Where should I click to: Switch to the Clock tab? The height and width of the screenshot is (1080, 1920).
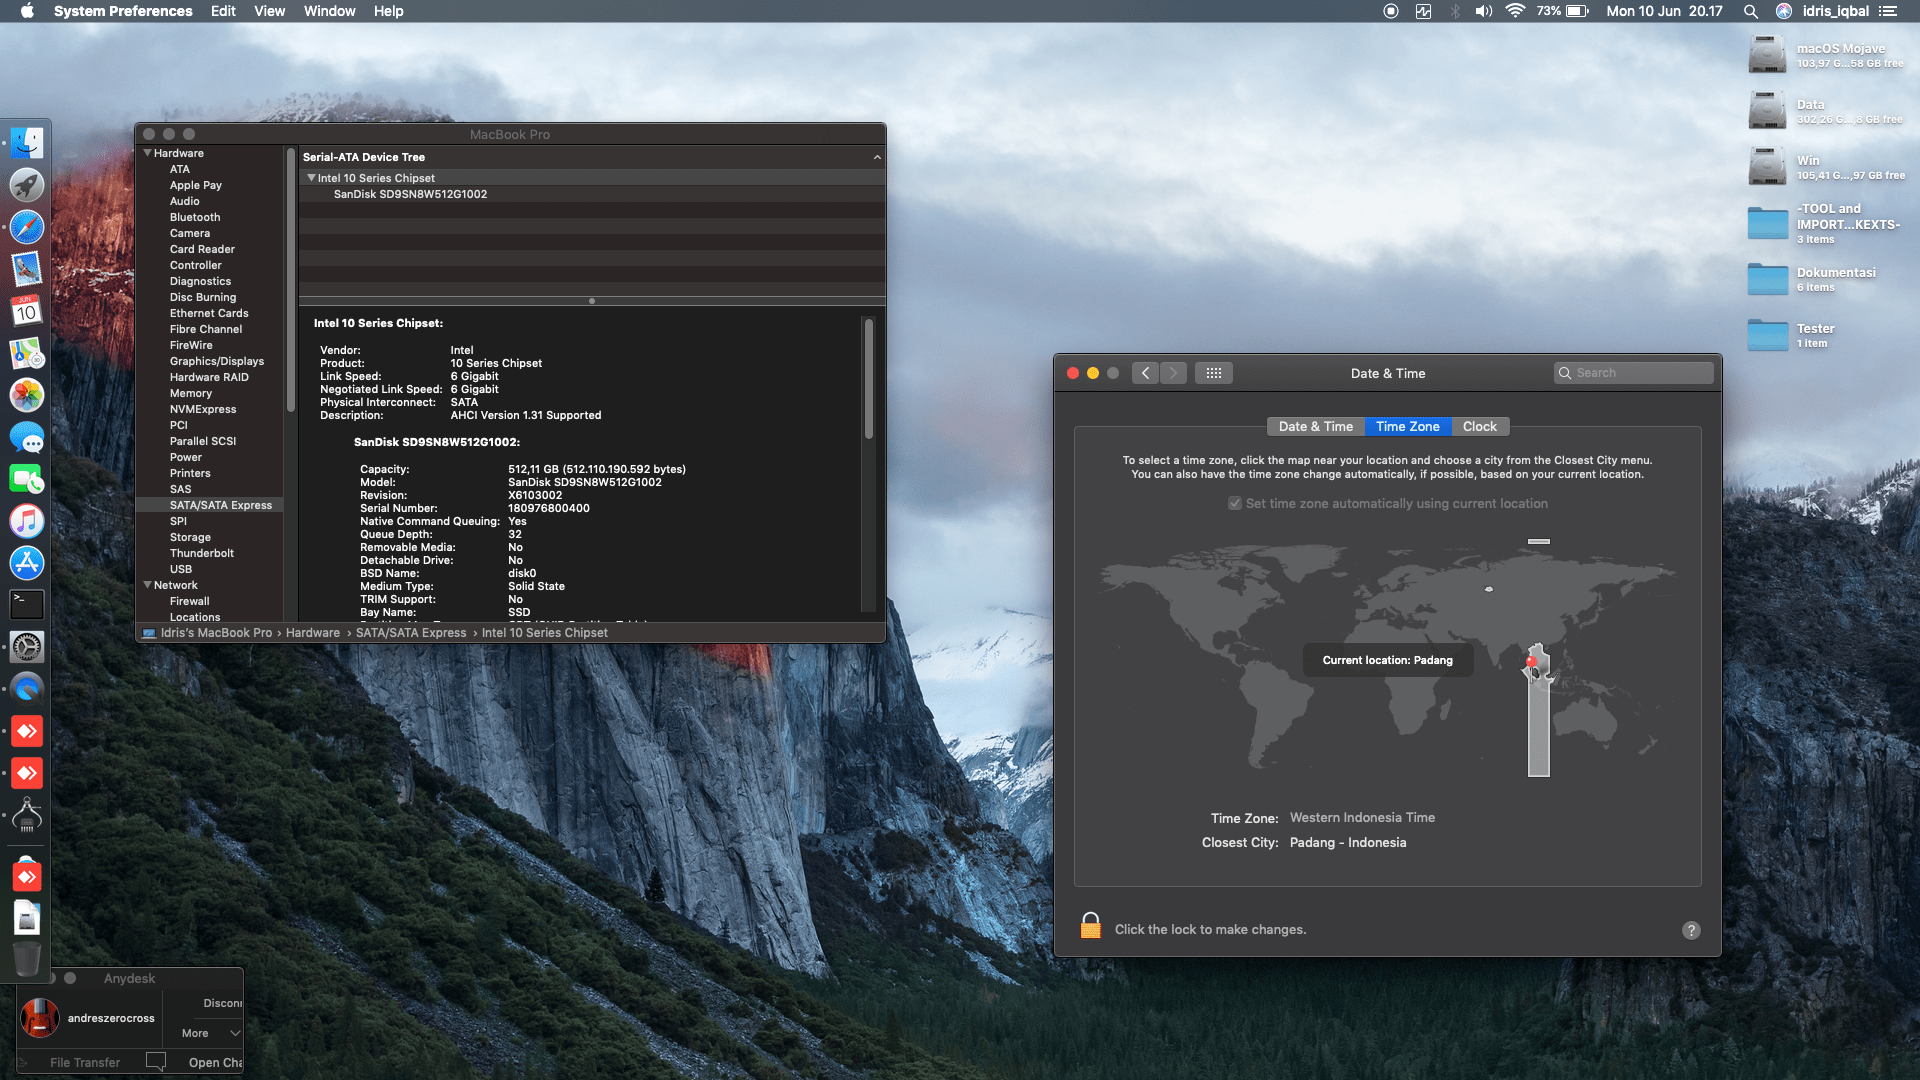(1479, 426)
